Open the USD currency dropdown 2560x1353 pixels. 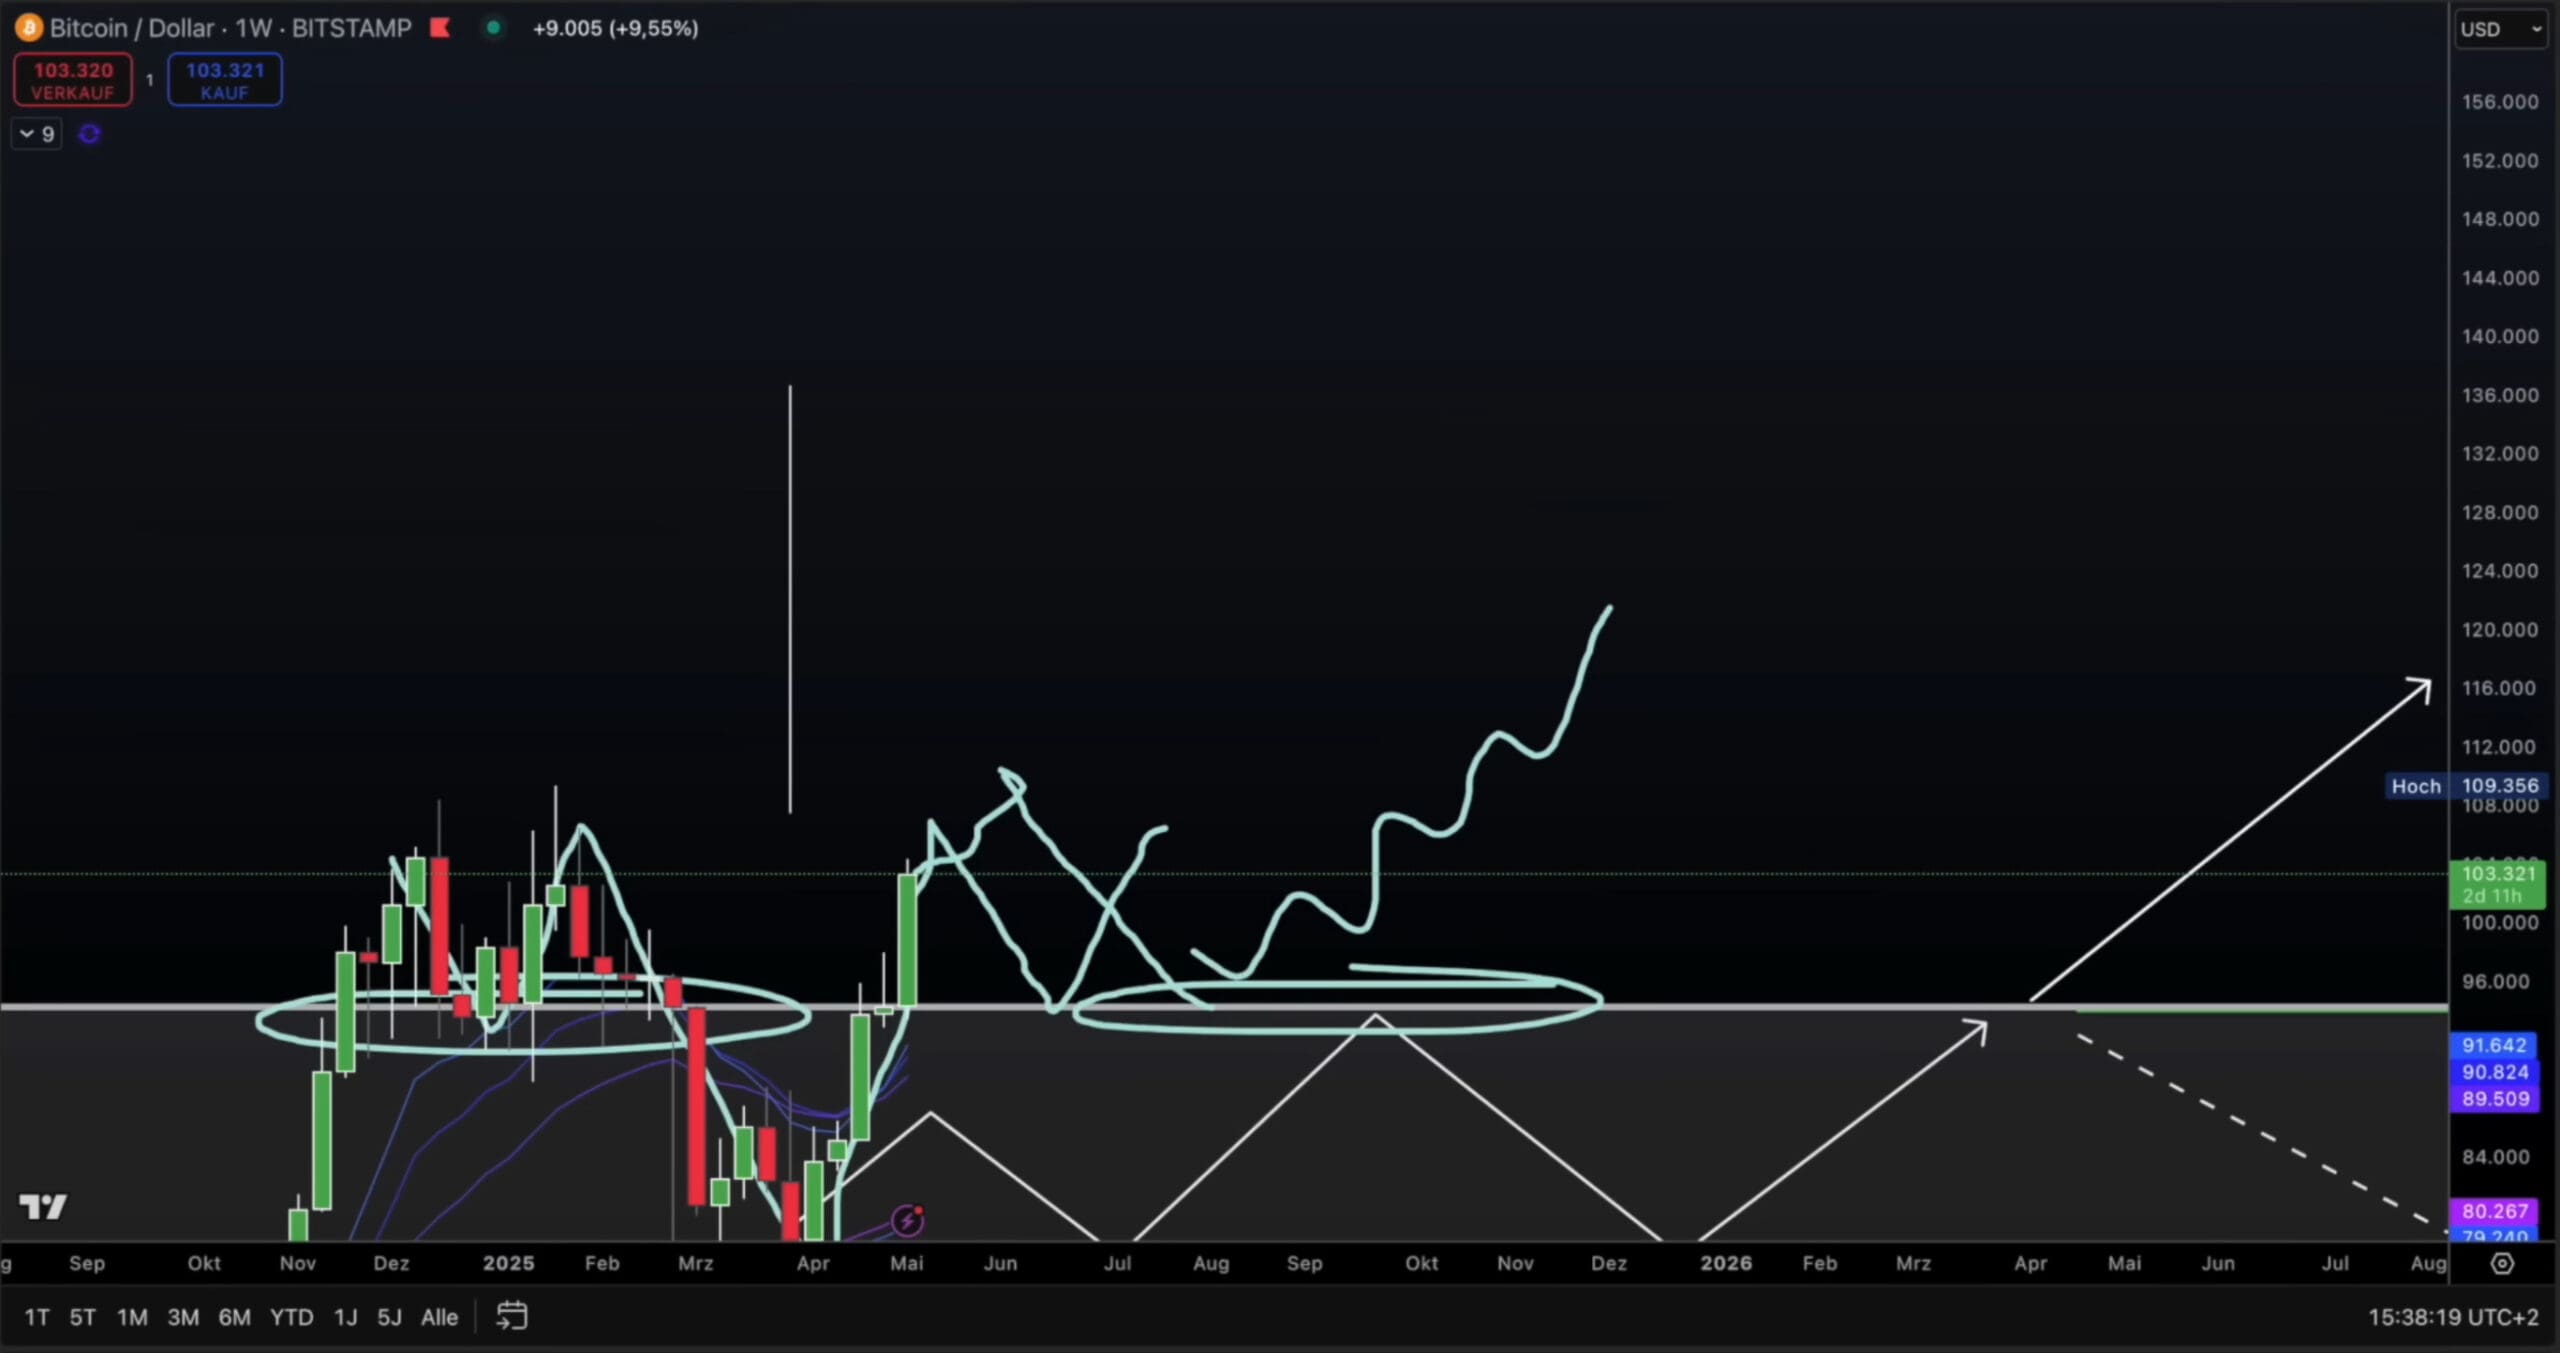point(2500,29)
